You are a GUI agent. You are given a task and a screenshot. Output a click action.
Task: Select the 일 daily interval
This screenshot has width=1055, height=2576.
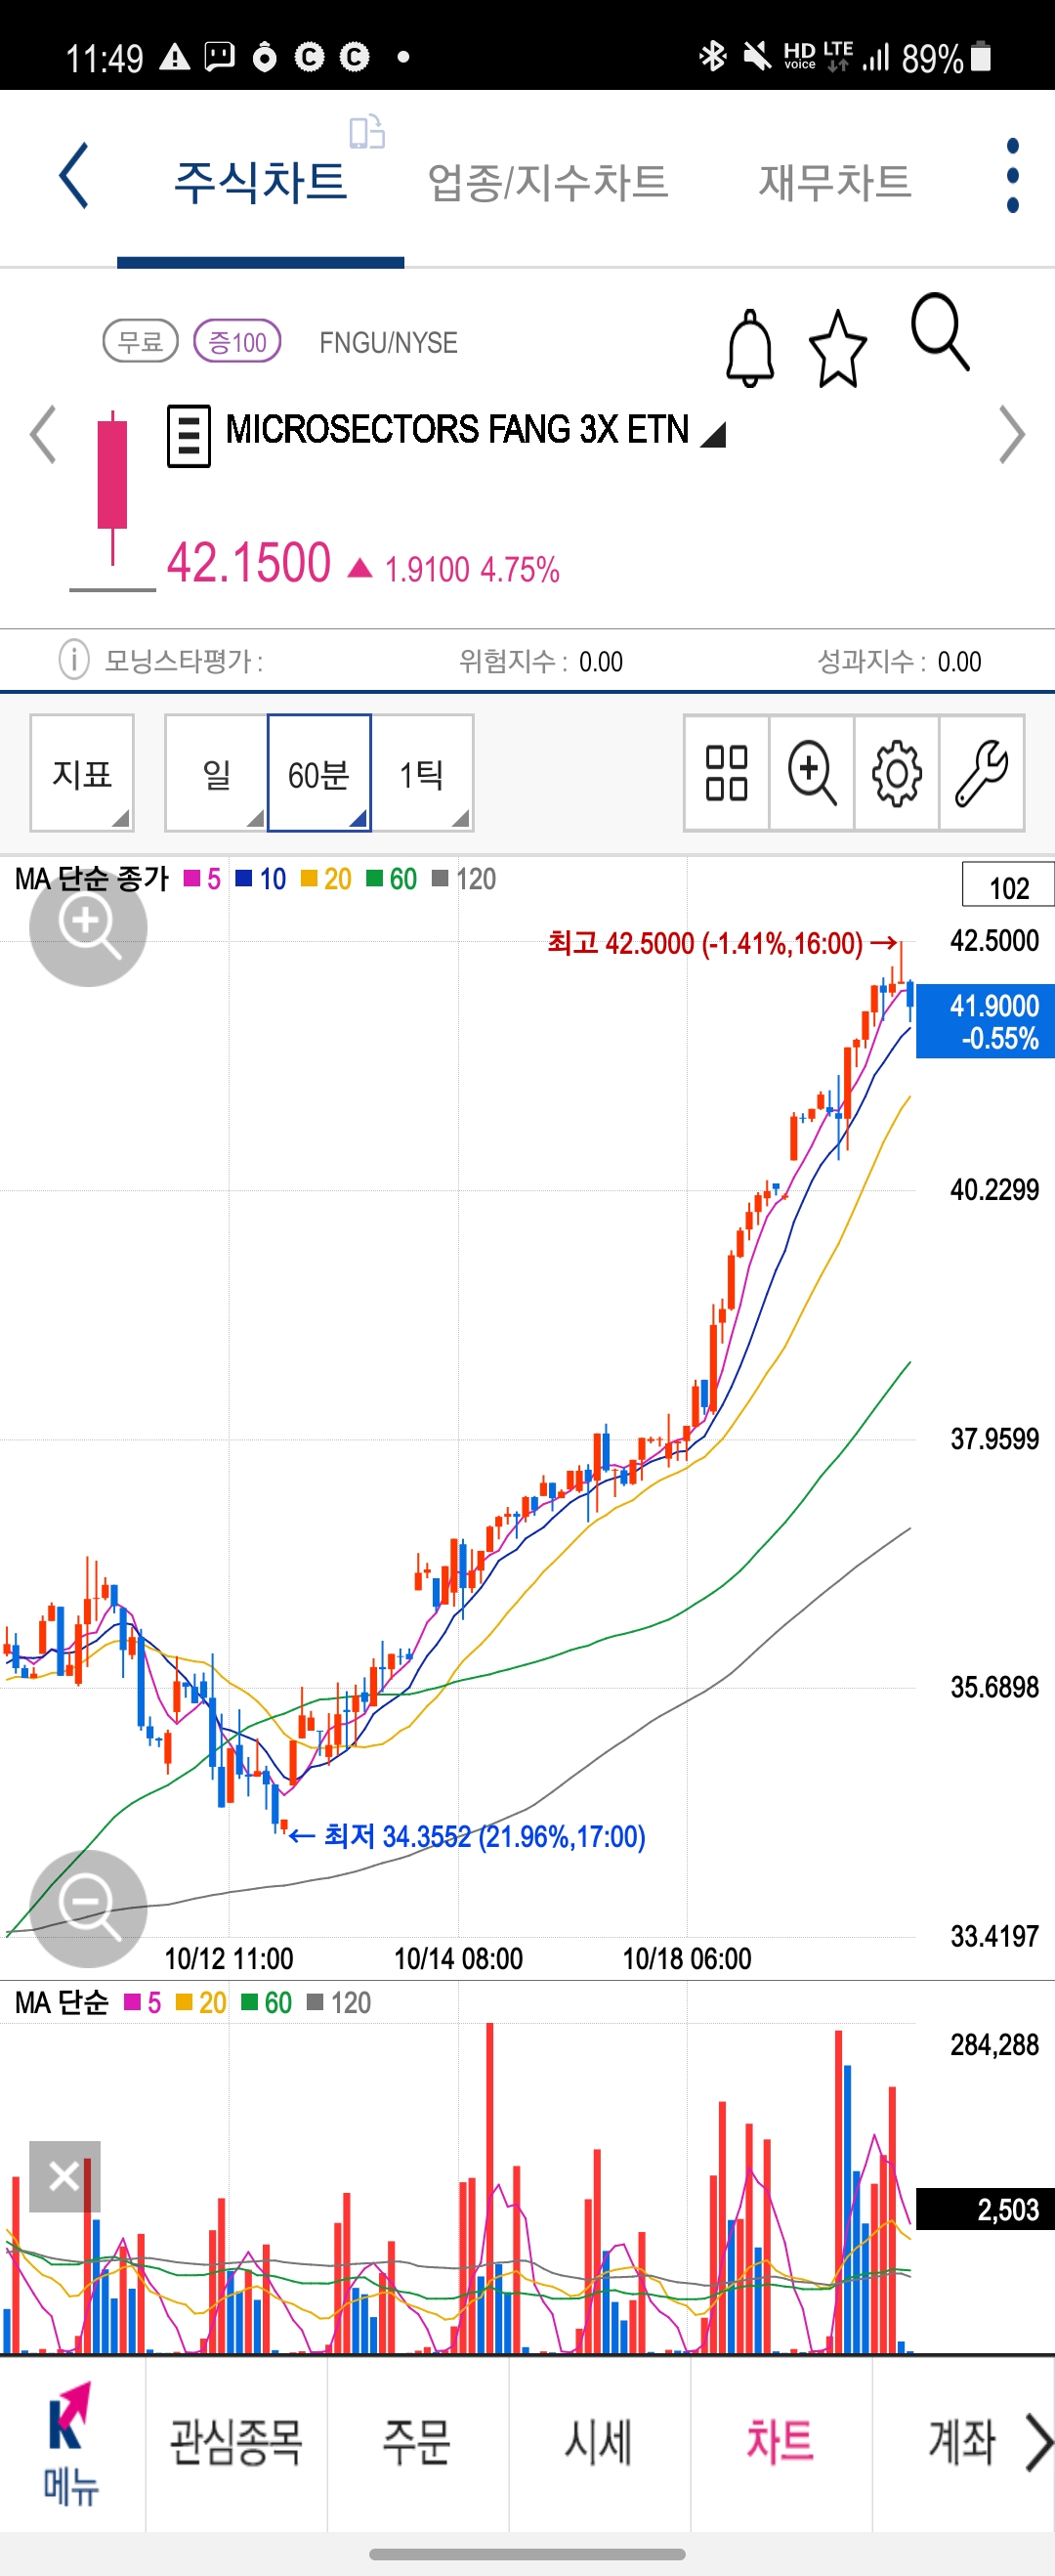pyautogui.click(x=216, y=773)
